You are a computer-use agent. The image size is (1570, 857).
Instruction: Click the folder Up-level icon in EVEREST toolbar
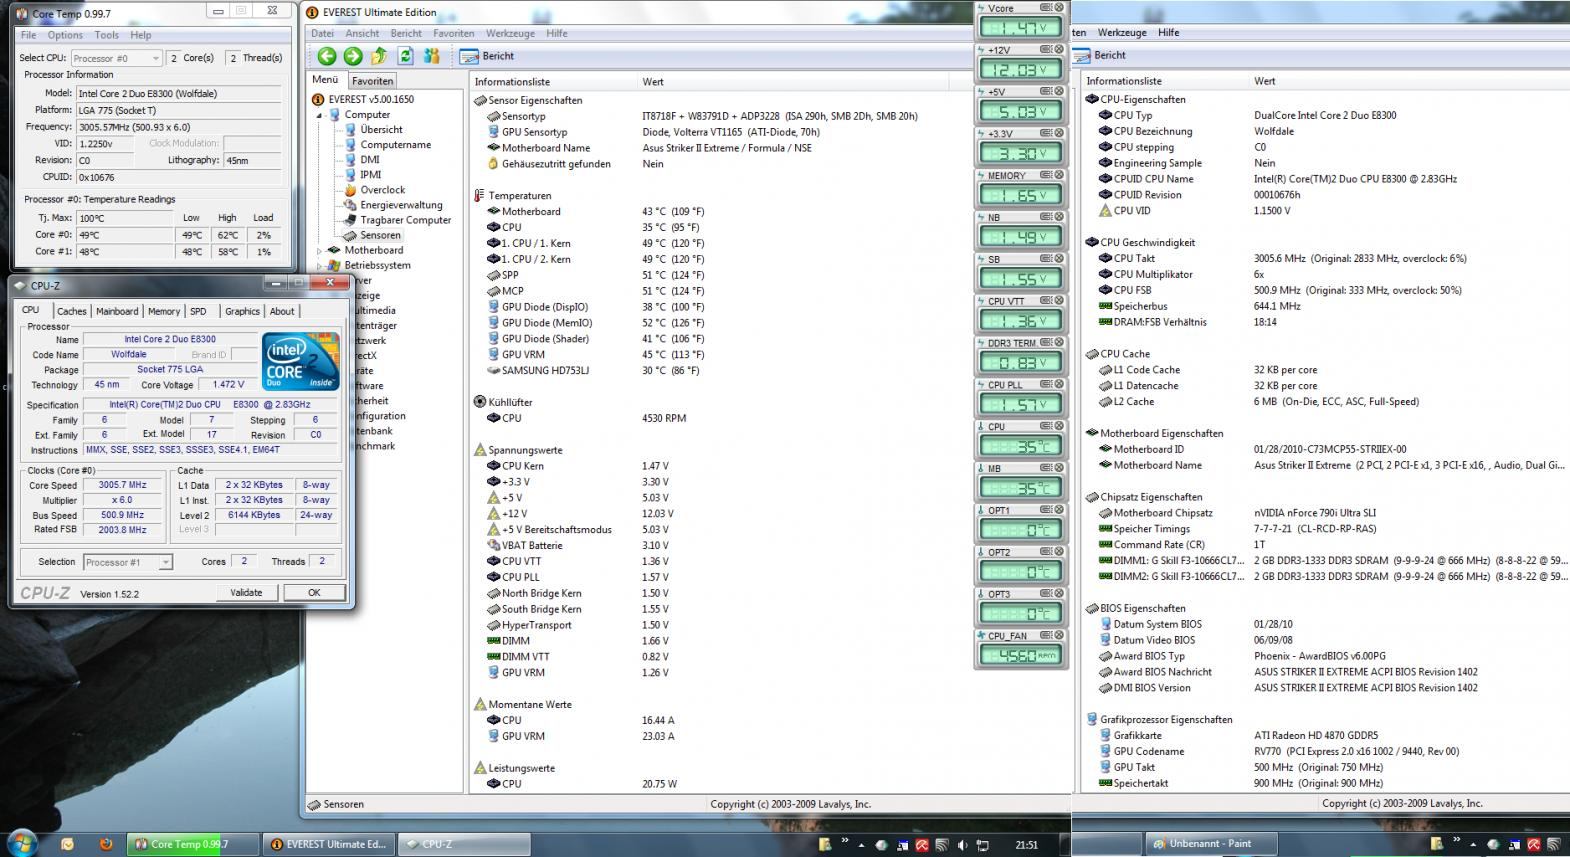[x=379, y=57]
